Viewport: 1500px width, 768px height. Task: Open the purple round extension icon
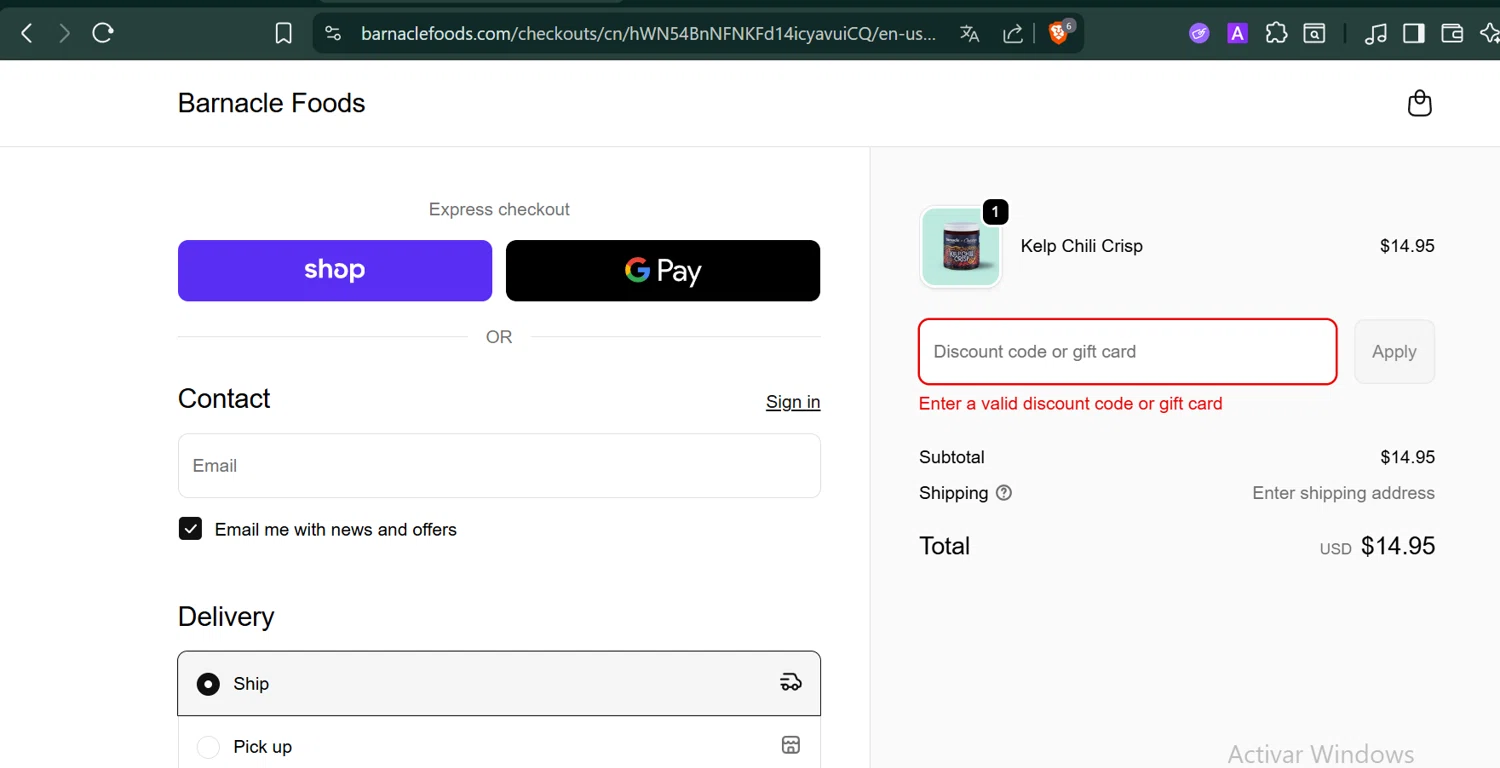click(1199, 34)
